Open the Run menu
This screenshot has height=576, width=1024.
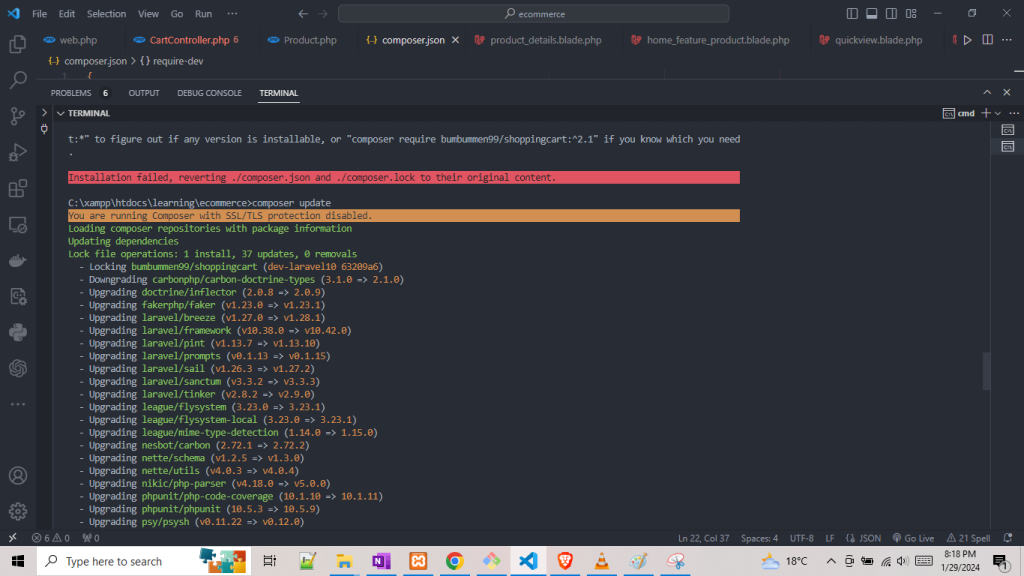pyautogui.click(x=203, y=13)
